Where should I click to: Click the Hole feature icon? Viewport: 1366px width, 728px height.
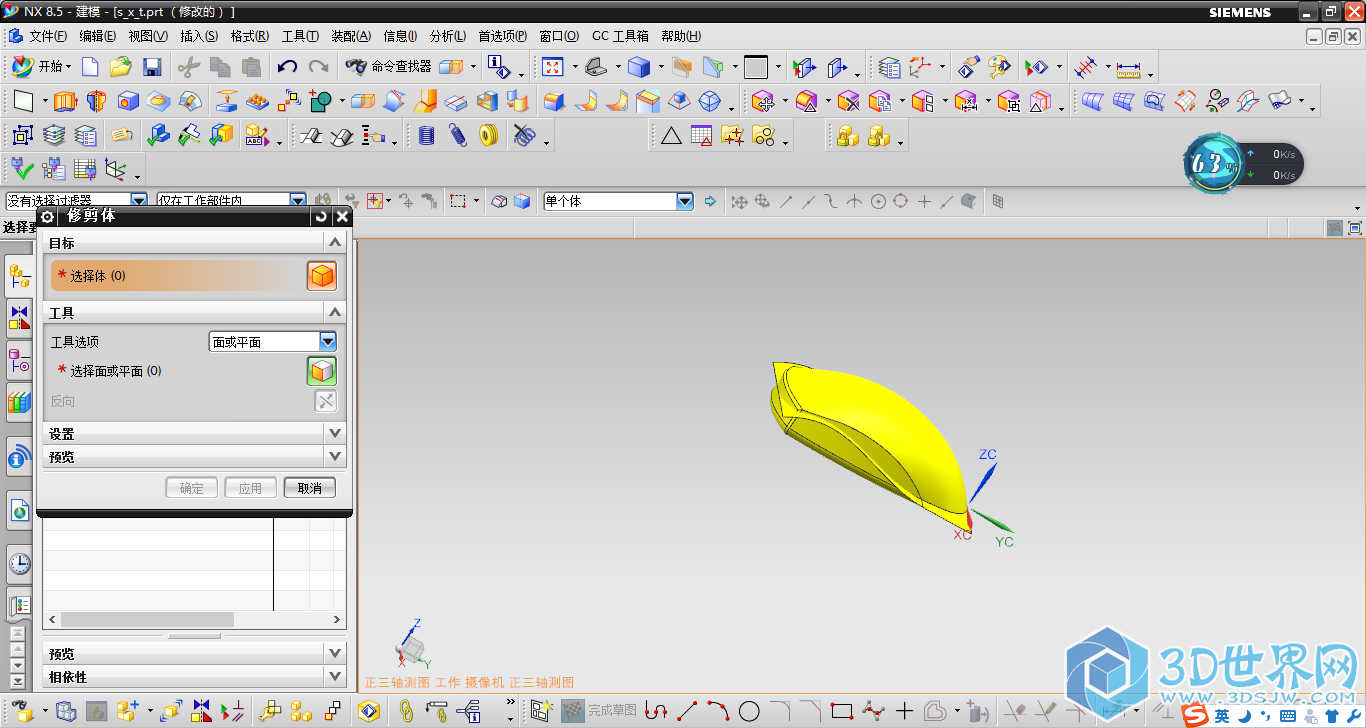(128, 101)
